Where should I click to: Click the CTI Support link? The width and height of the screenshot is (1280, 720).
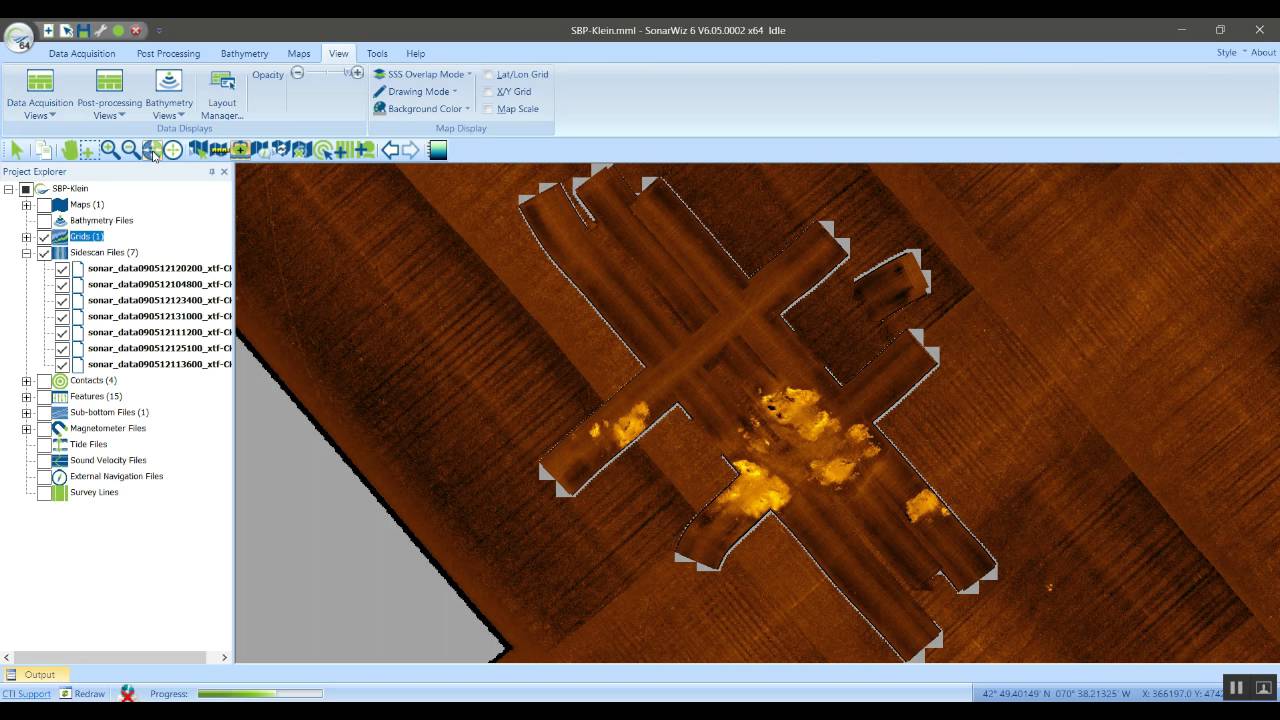(x=26, y=694)
